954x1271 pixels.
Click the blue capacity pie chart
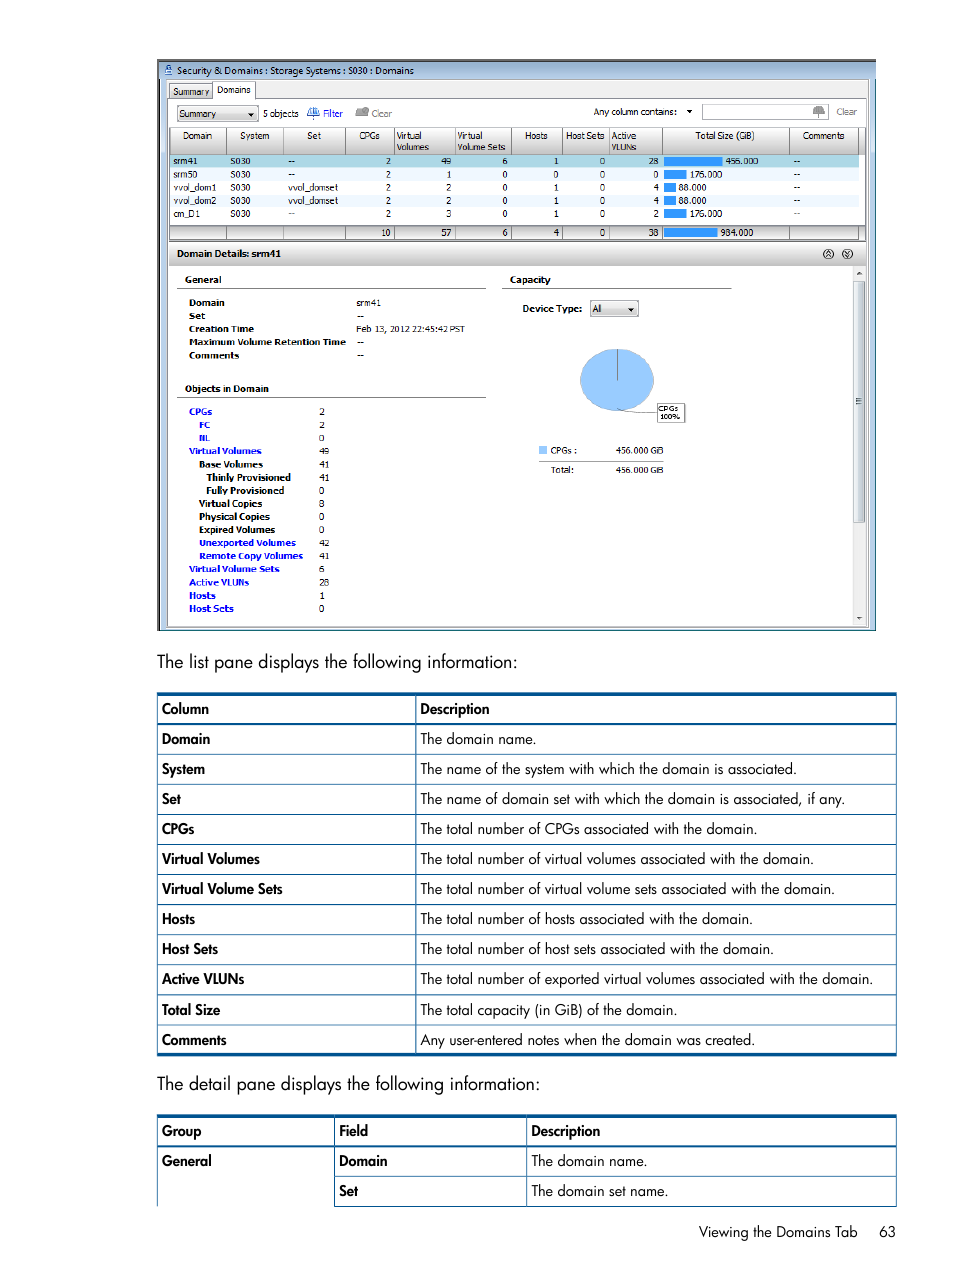617,379
